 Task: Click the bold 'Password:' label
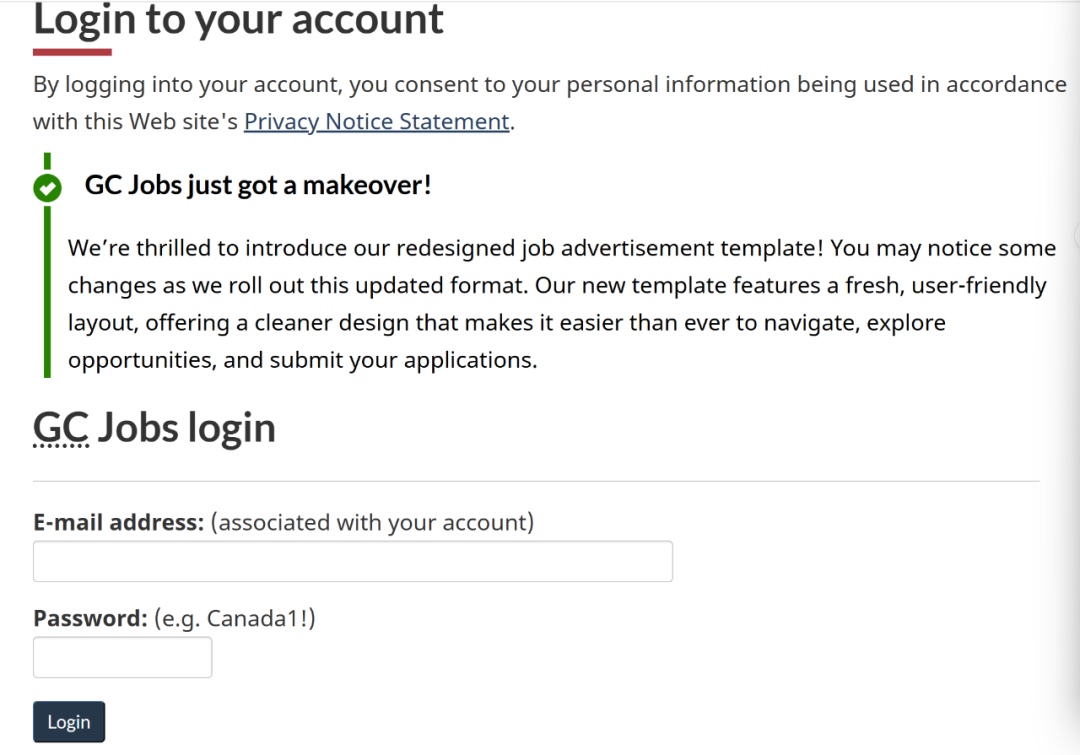tap(90, 618)
